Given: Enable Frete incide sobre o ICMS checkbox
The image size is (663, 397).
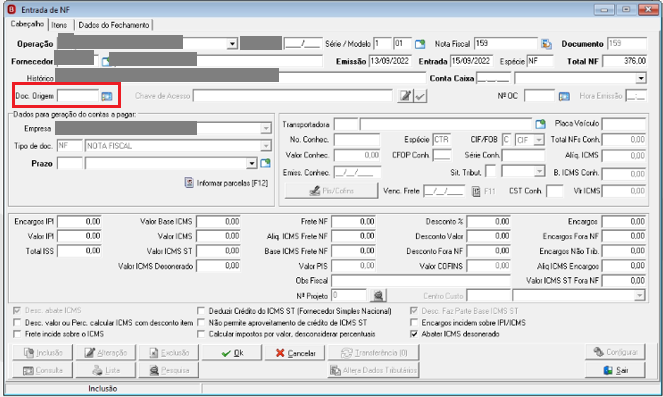Looking at the screenshot, I should [17, 334].
